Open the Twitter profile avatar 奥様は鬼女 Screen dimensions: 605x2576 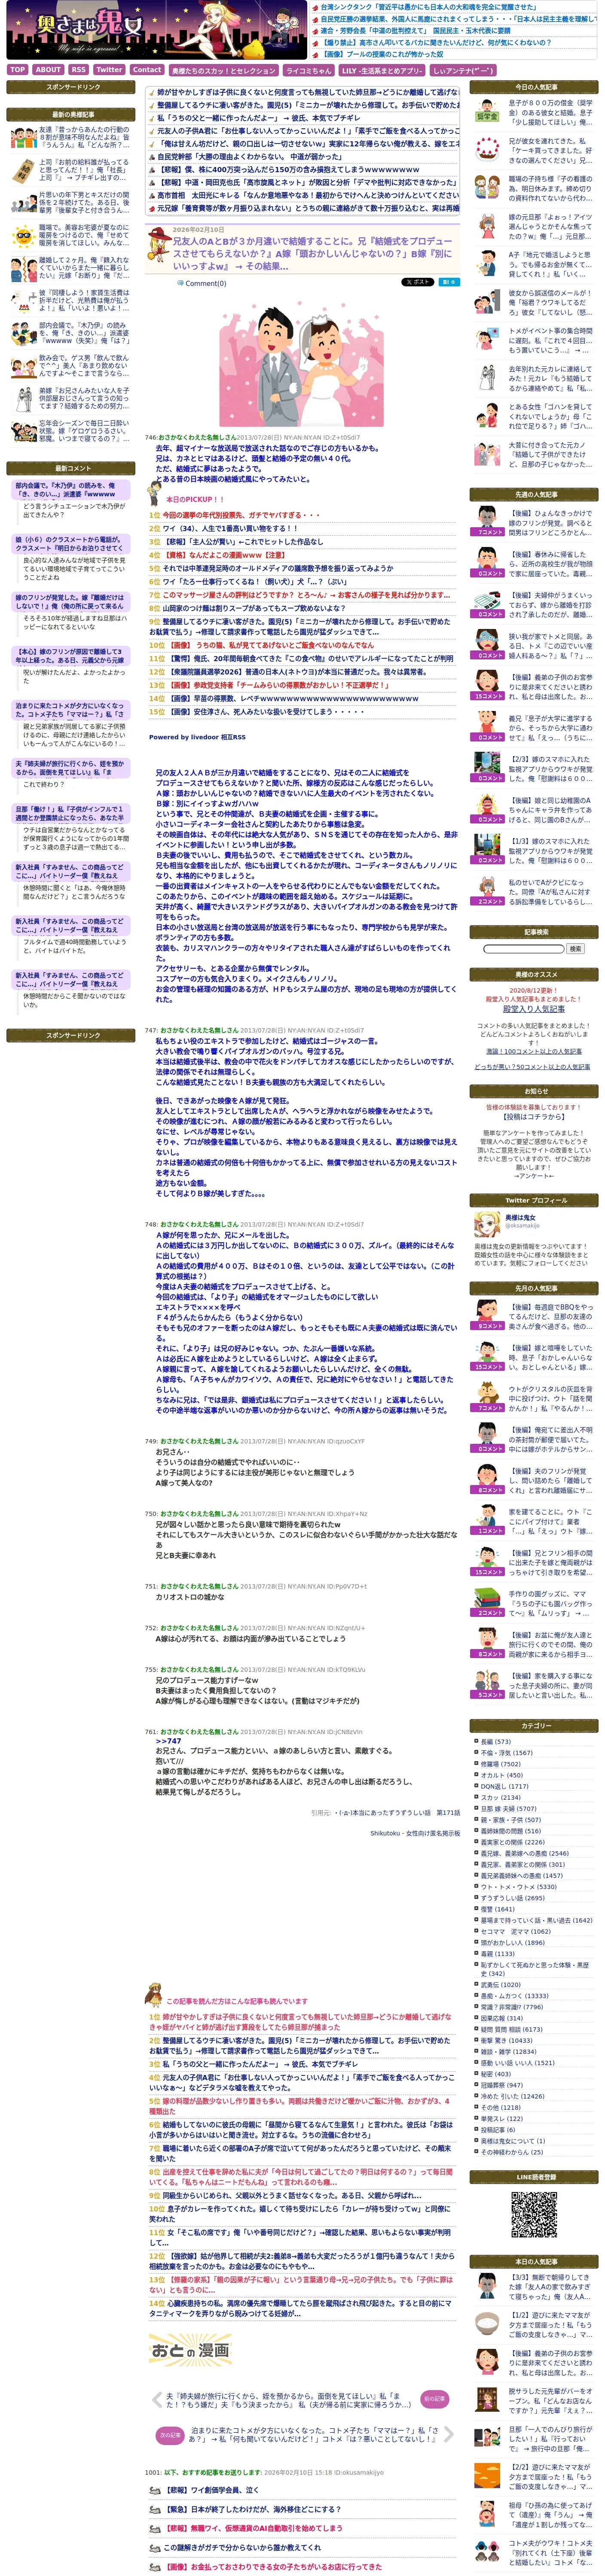486,1223
